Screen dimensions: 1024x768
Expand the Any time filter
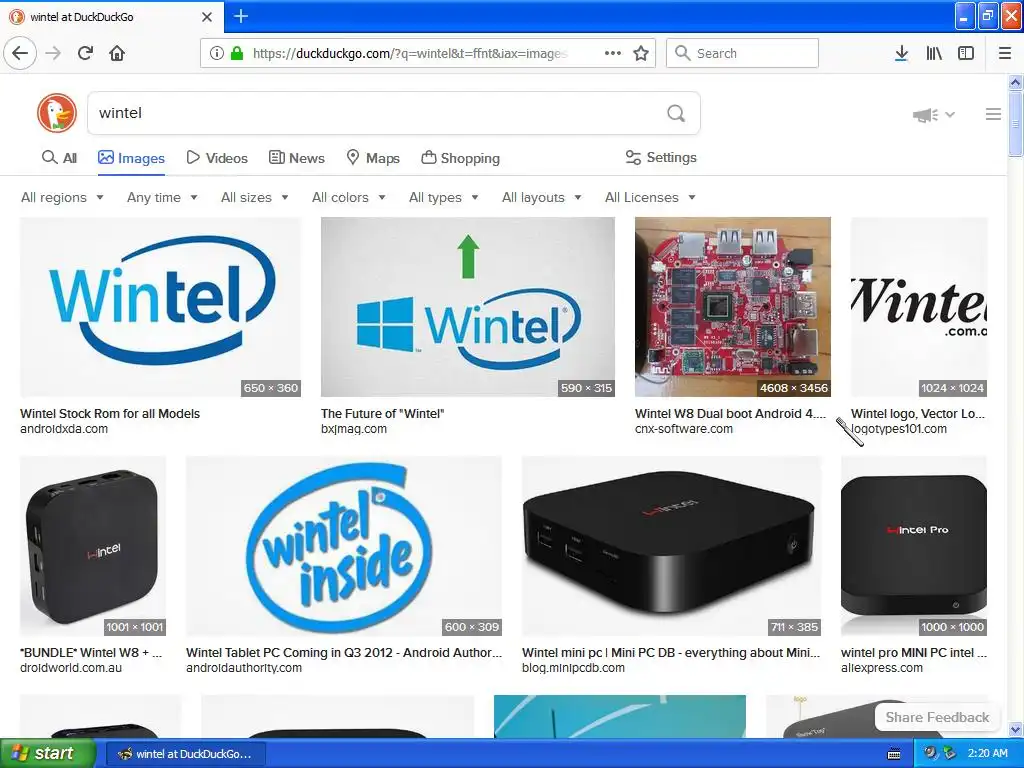click(162, 197)
